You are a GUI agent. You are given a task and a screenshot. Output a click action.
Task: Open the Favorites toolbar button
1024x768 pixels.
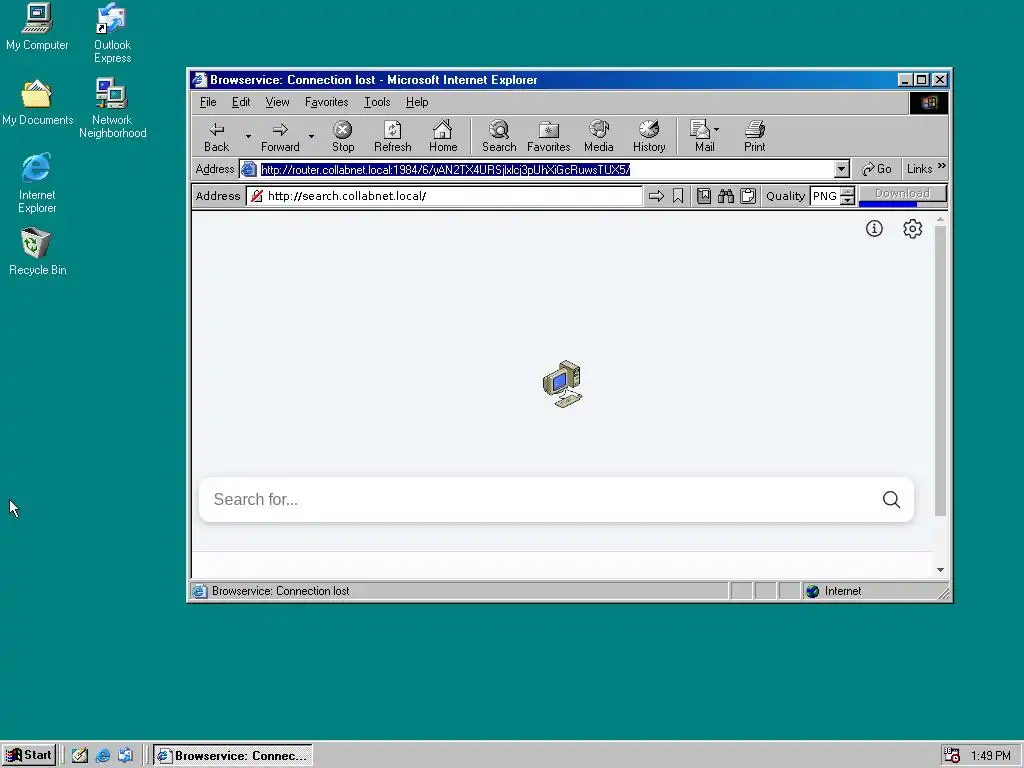pos(549,137)
